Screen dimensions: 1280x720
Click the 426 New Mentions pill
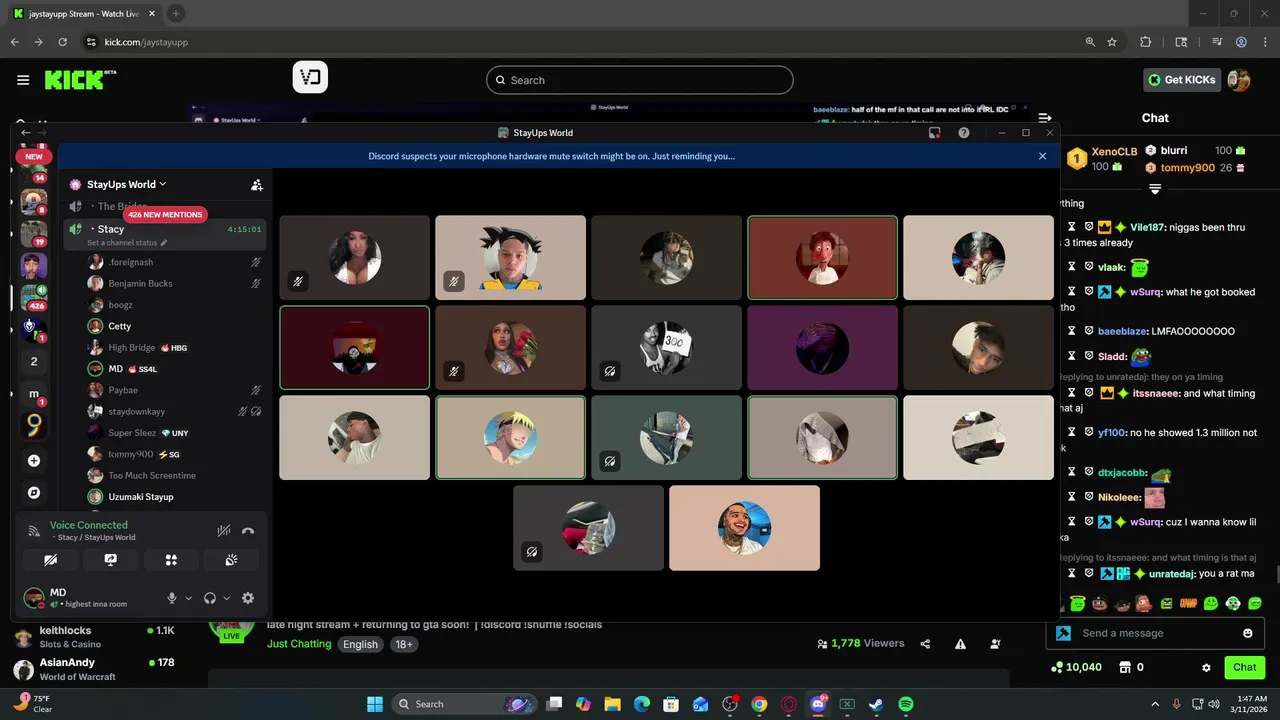(x=164, y=214)
